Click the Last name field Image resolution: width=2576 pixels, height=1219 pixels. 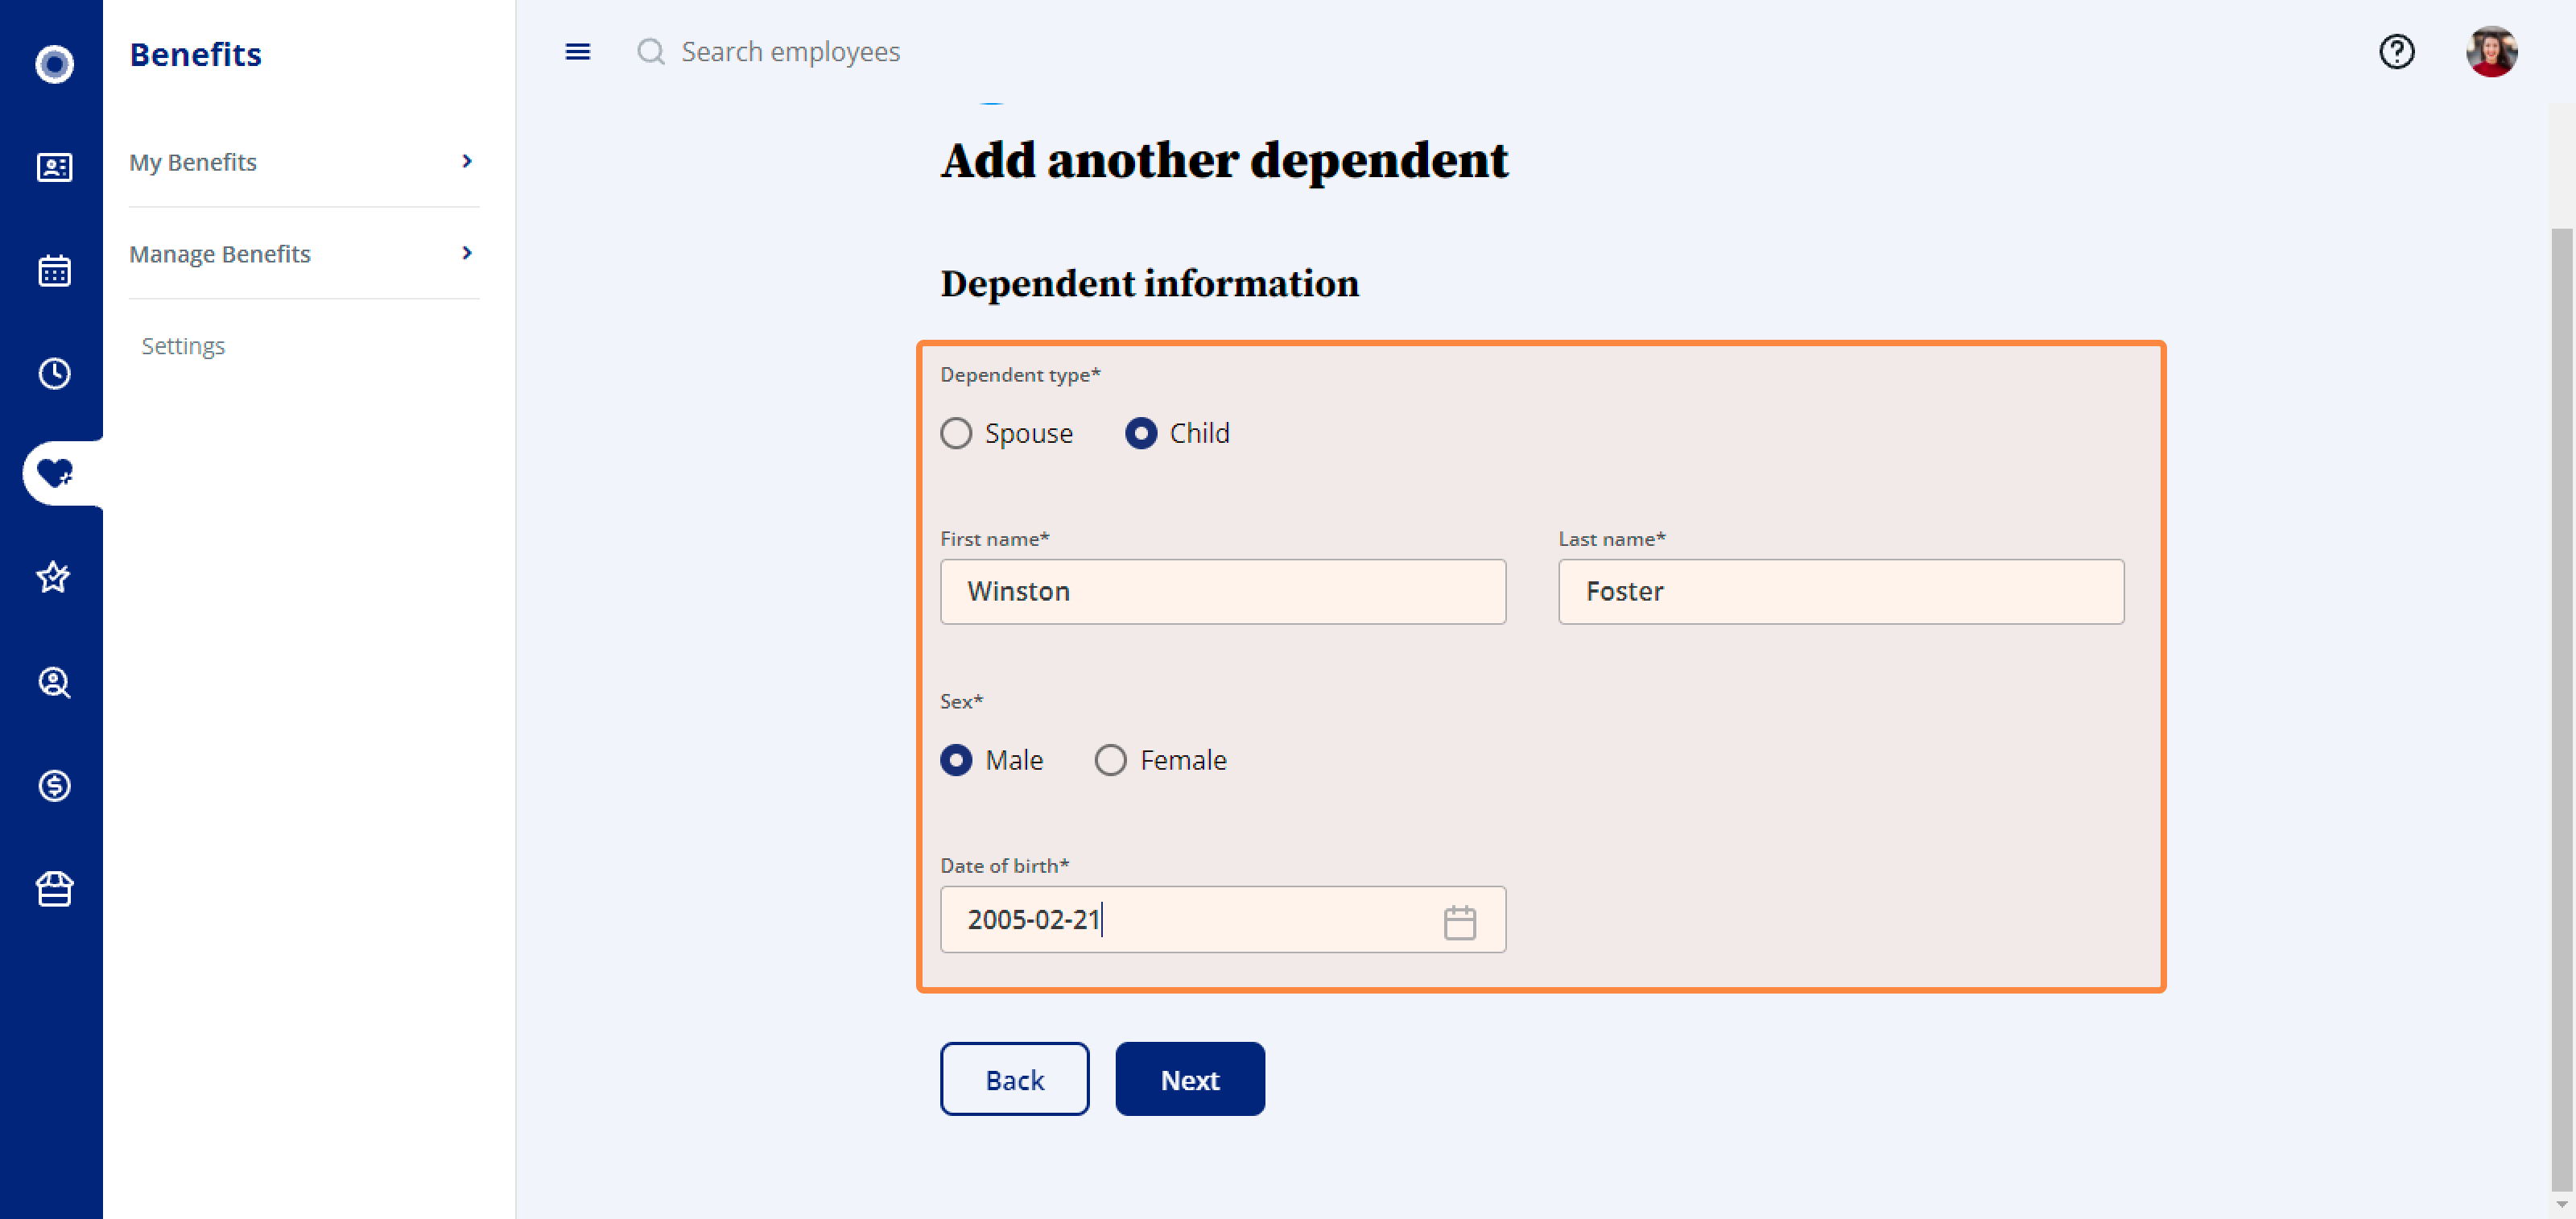1841,592
